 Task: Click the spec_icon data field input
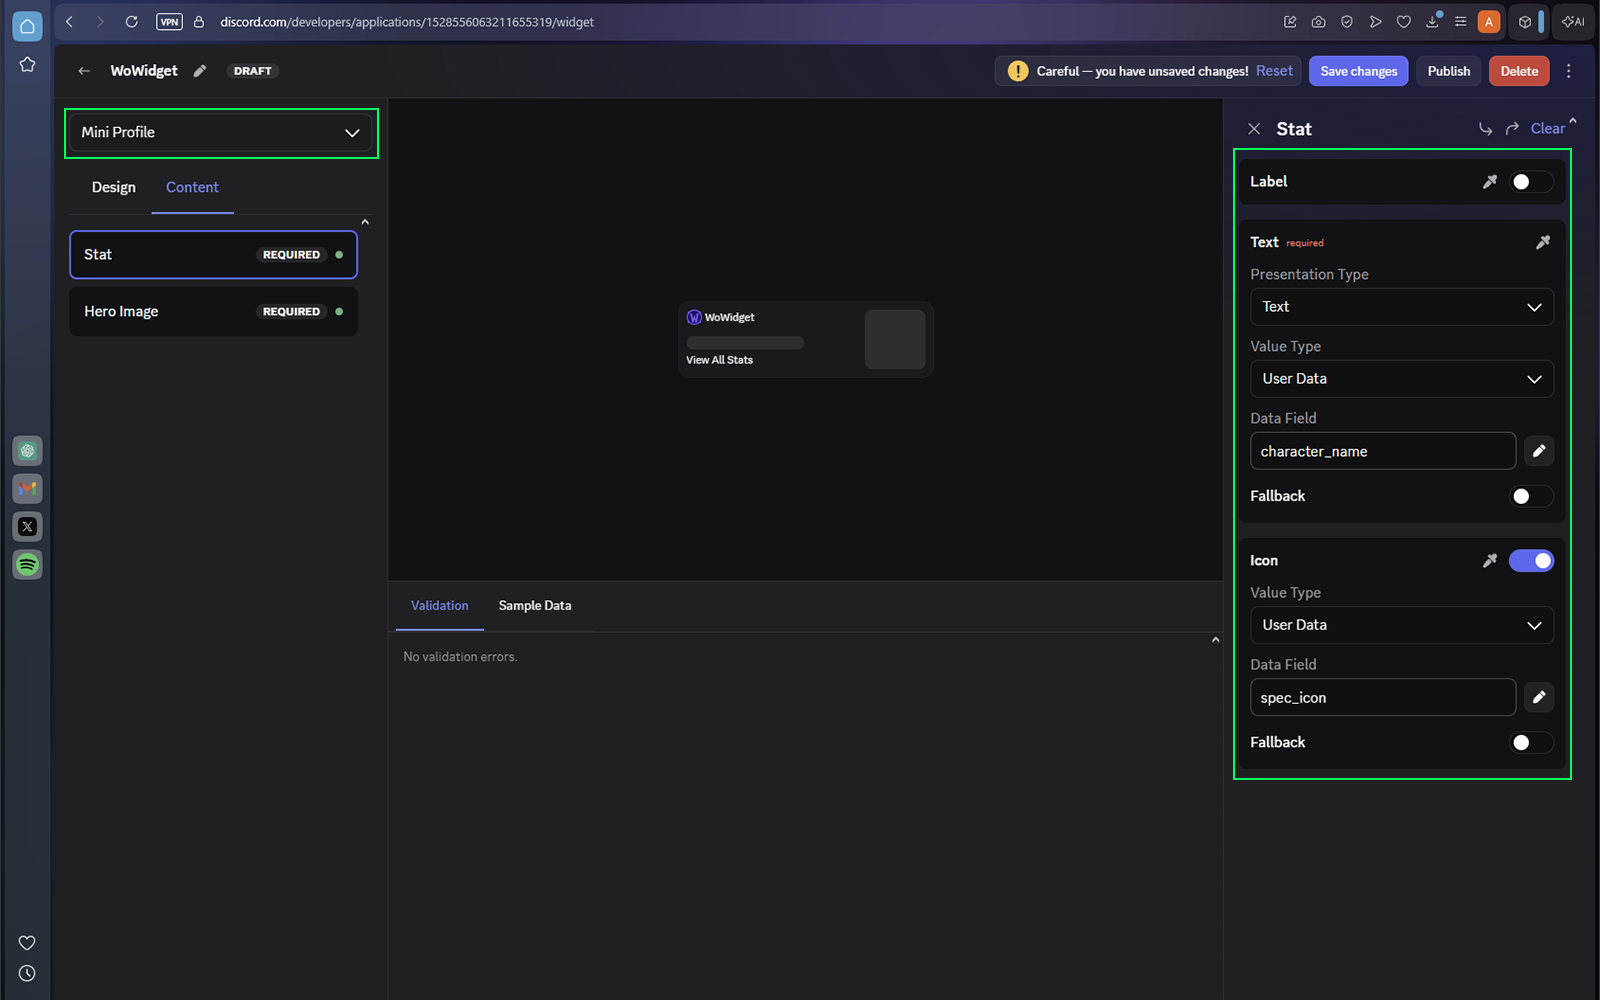(1382, 697)
